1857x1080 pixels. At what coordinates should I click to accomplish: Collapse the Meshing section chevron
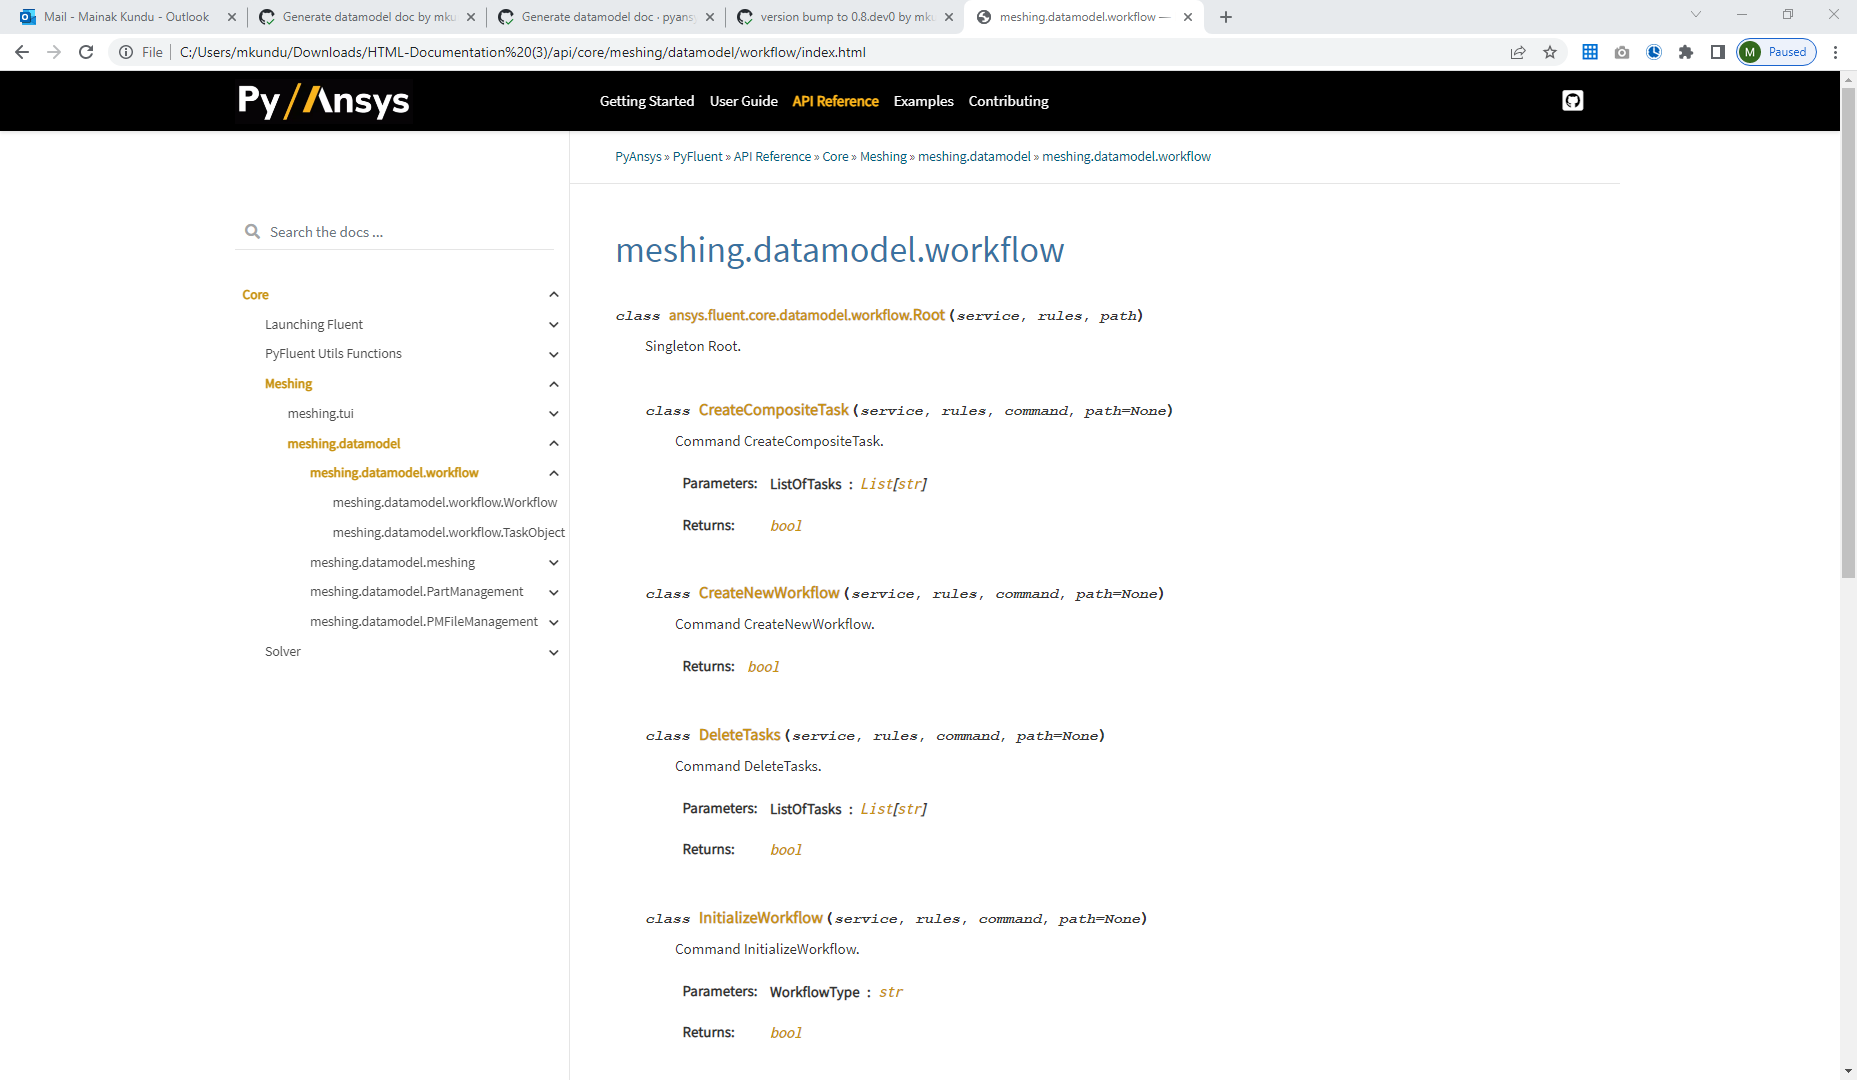554,384
